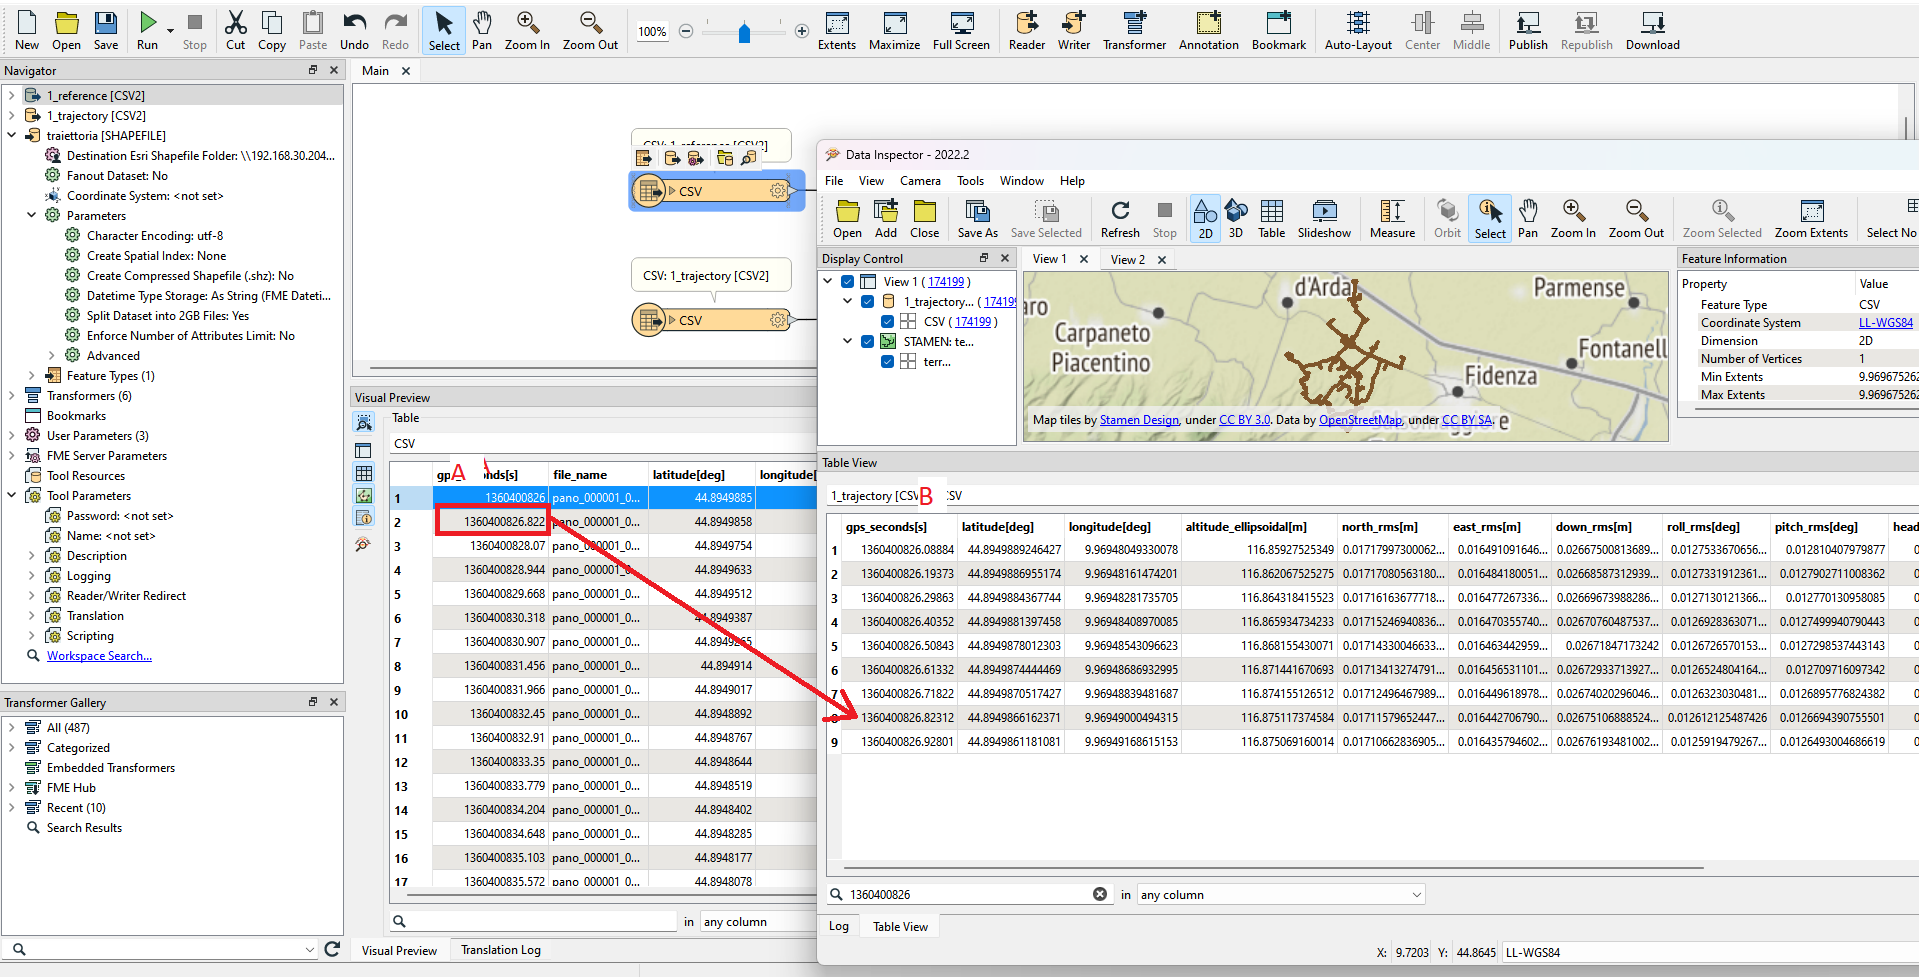Click the zoom-in plus beside the slider
This screenshot has height=977, width=1919.
[802, 32]
